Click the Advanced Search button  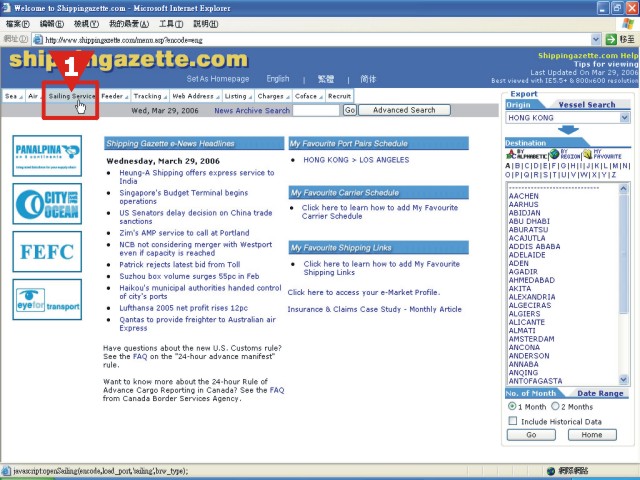[x=404, y=110]
